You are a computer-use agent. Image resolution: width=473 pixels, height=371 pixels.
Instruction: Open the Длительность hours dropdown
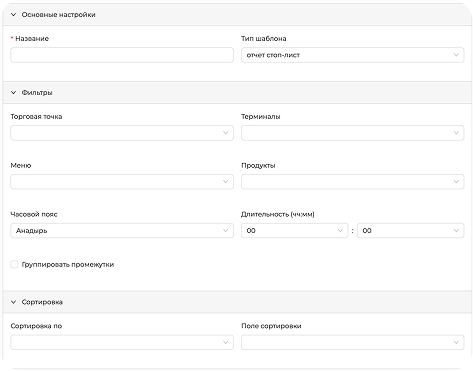coord(295,231)
